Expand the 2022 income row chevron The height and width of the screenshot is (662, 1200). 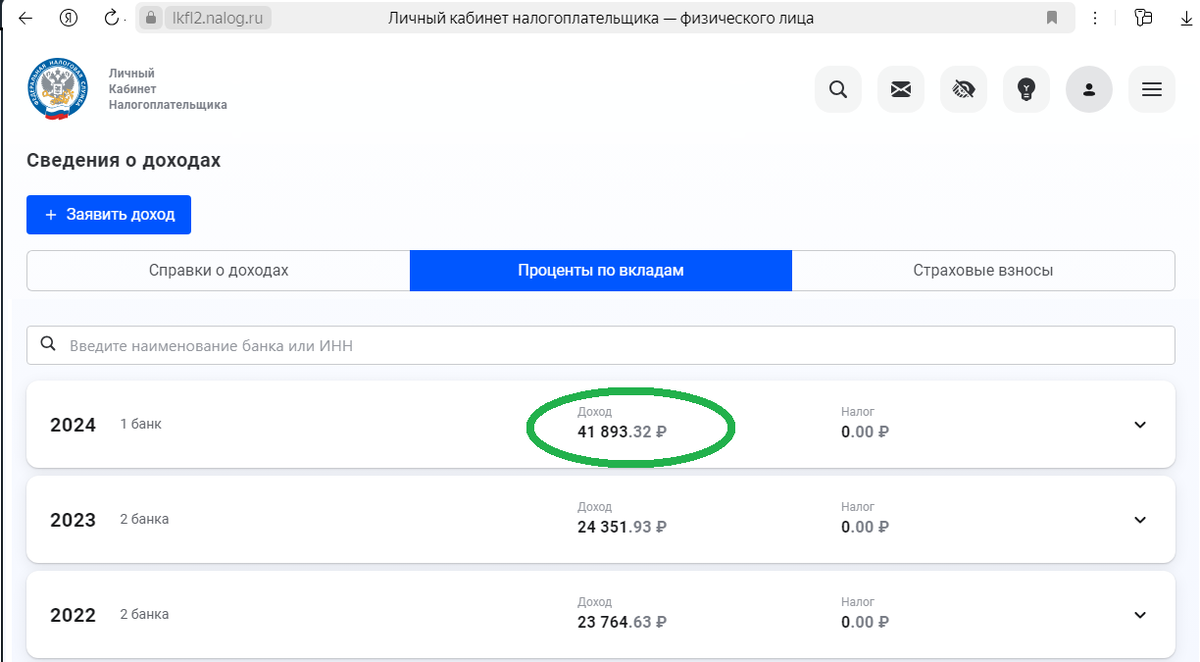(1139, 615)
